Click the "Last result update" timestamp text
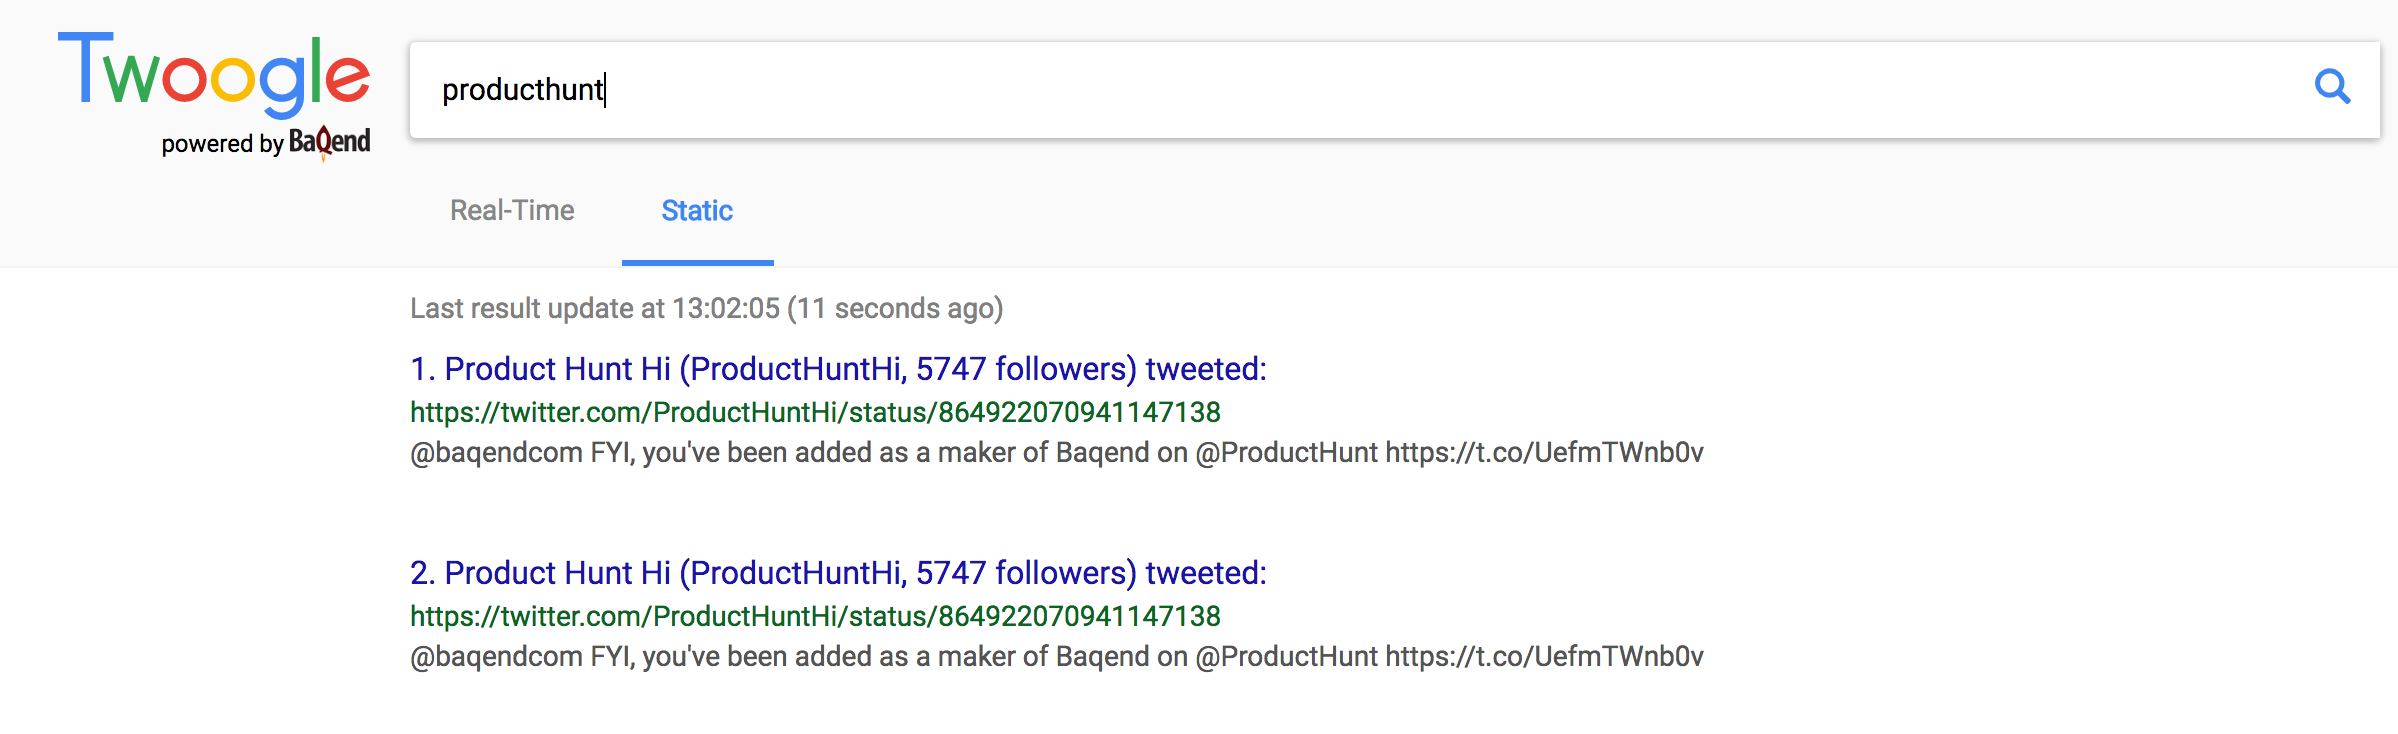The width and height of the screenshot is (2398, 734). pos(706,308)
